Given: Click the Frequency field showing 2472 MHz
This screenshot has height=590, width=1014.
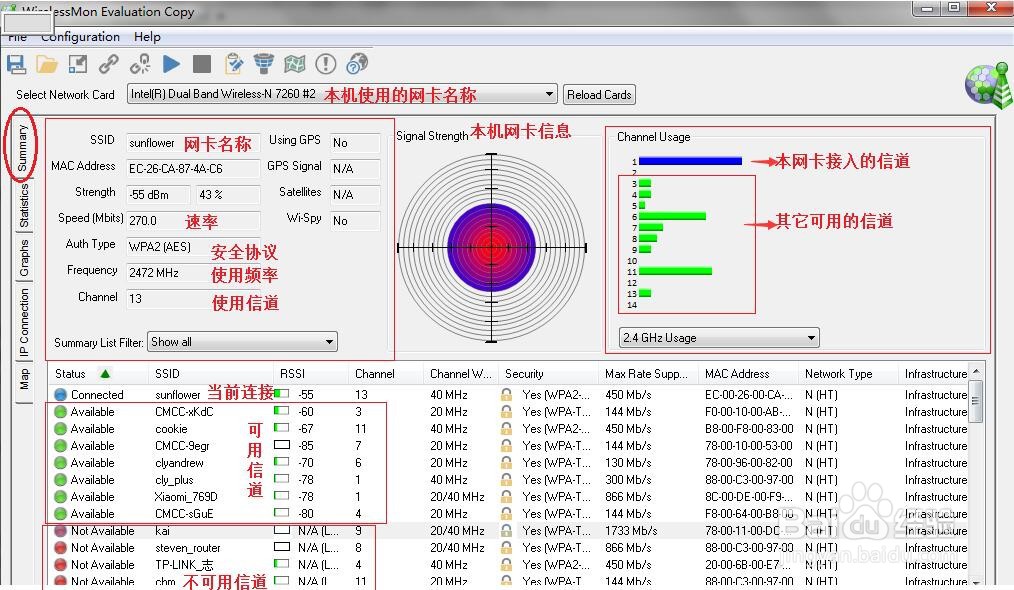Looking at the screenshot, I should click(193, 272).
